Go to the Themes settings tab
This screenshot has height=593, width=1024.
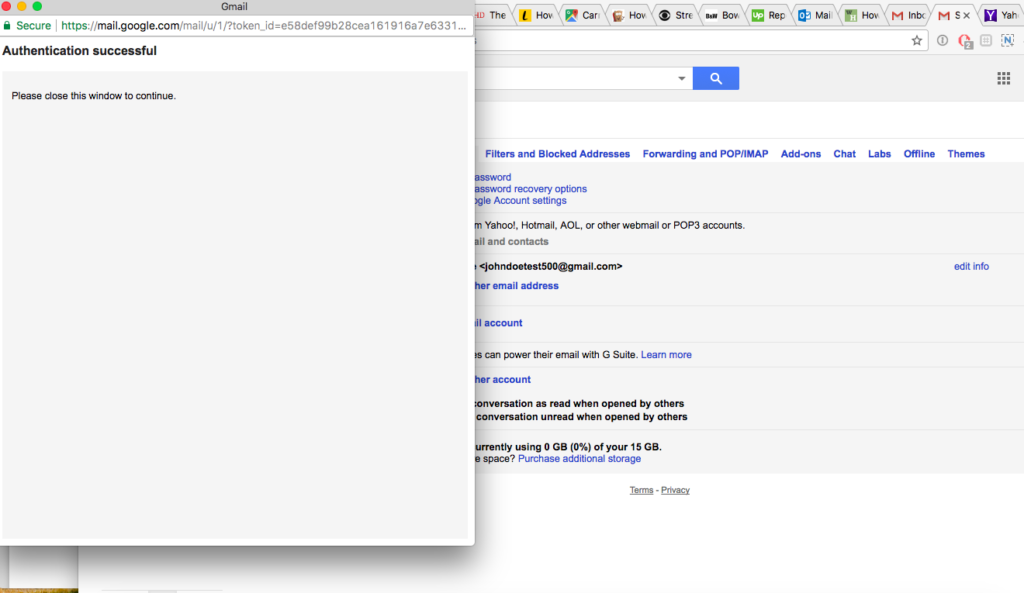coord(966,154)
